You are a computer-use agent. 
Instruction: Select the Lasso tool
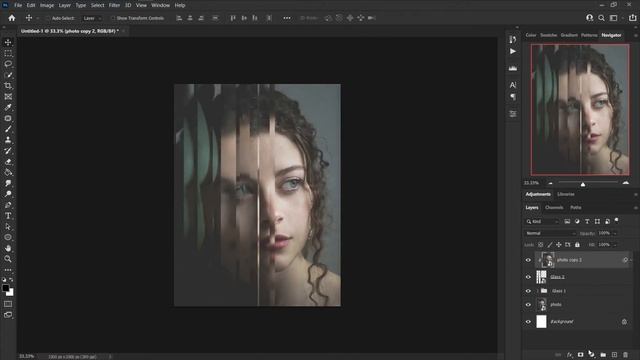8,64
